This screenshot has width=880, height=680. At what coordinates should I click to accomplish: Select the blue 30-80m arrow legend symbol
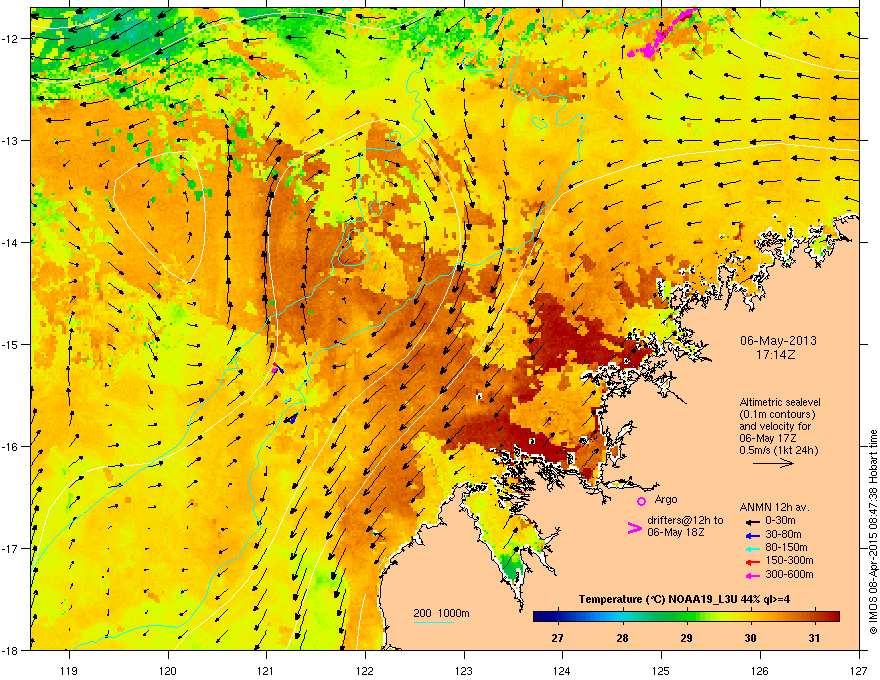(x=753, y=535)
